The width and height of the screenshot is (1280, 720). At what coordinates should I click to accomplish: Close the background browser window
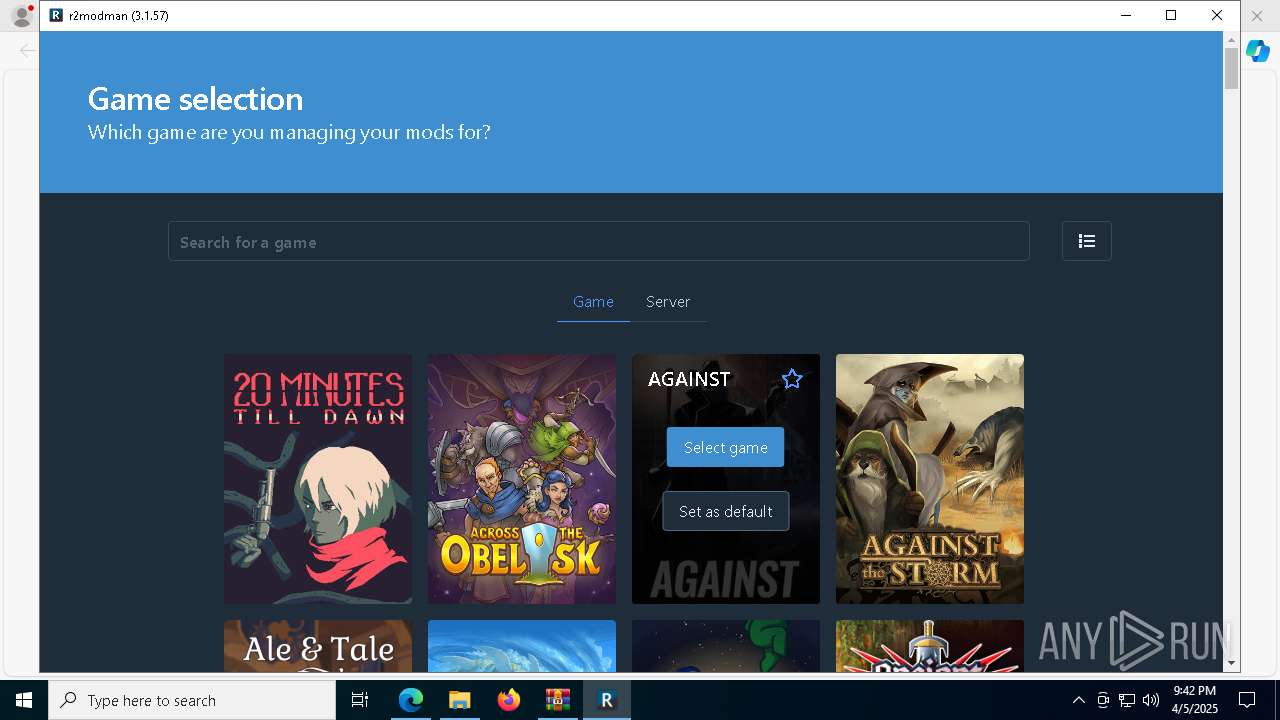point(1257,16)
